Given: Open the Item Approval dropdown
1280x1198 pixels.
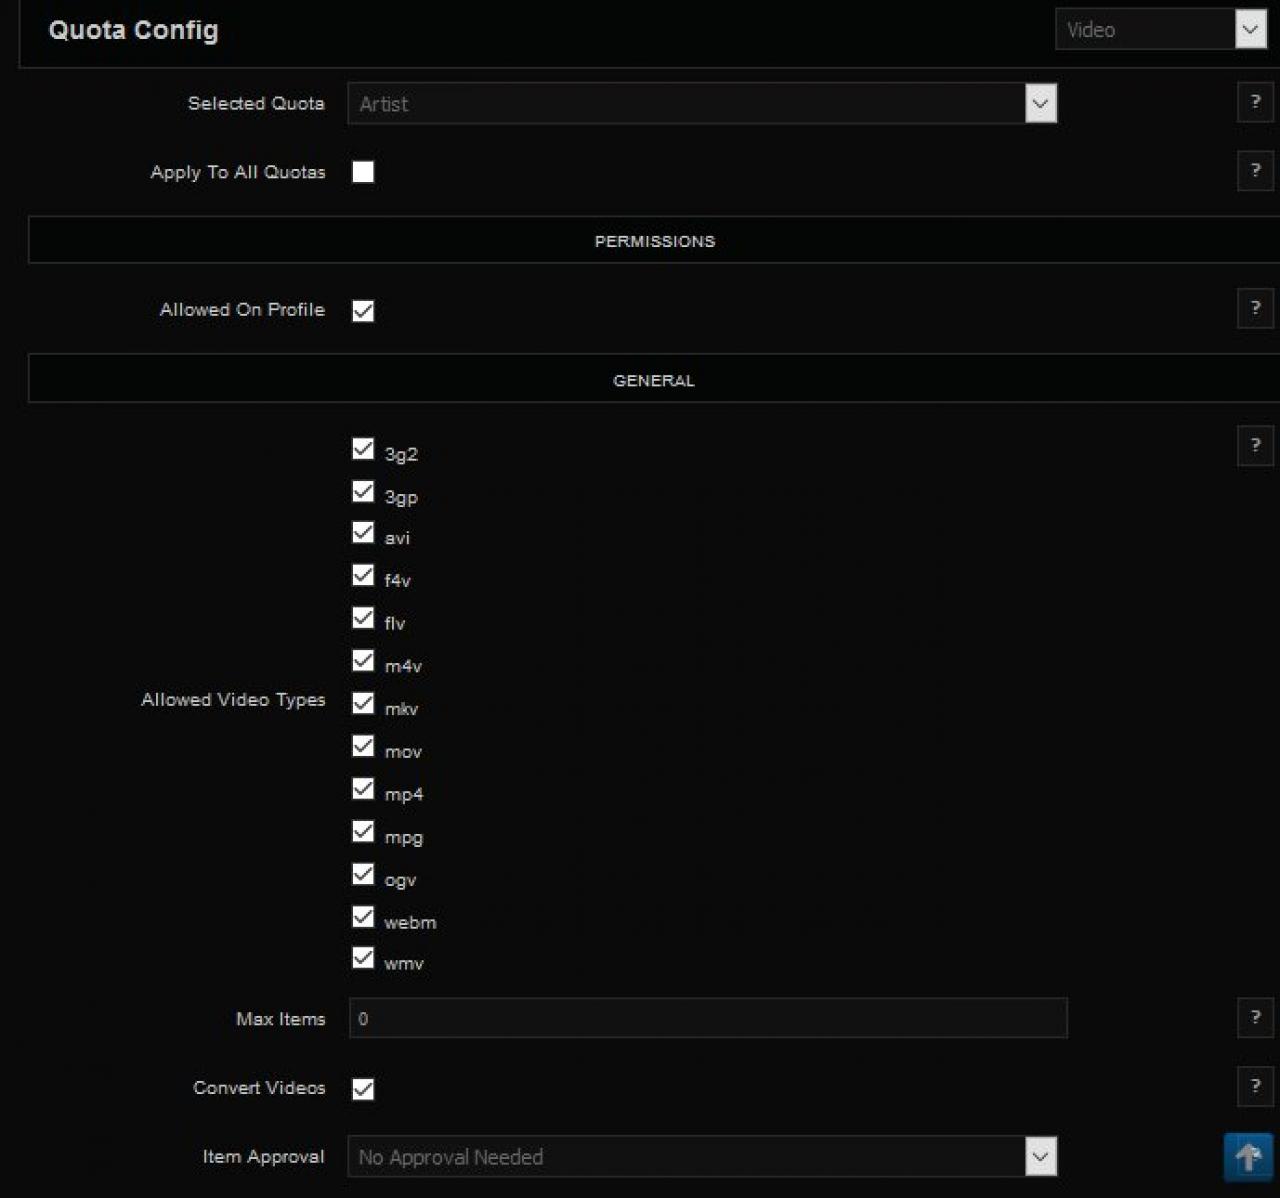Looking at the screenshot, I should tap(702, 1157).
